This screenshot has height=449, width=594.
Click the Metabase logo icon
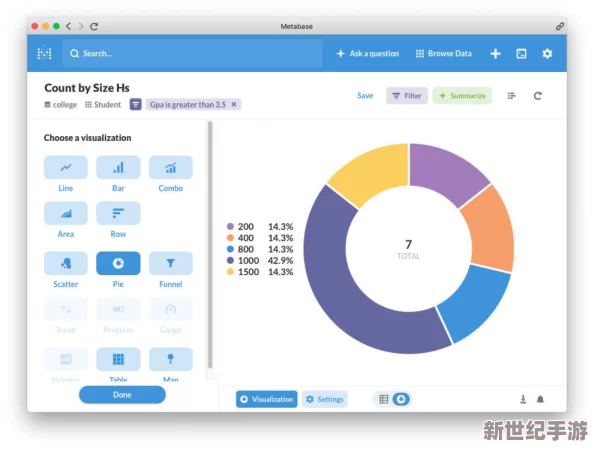pyautogui.click(x=45, y=53)
